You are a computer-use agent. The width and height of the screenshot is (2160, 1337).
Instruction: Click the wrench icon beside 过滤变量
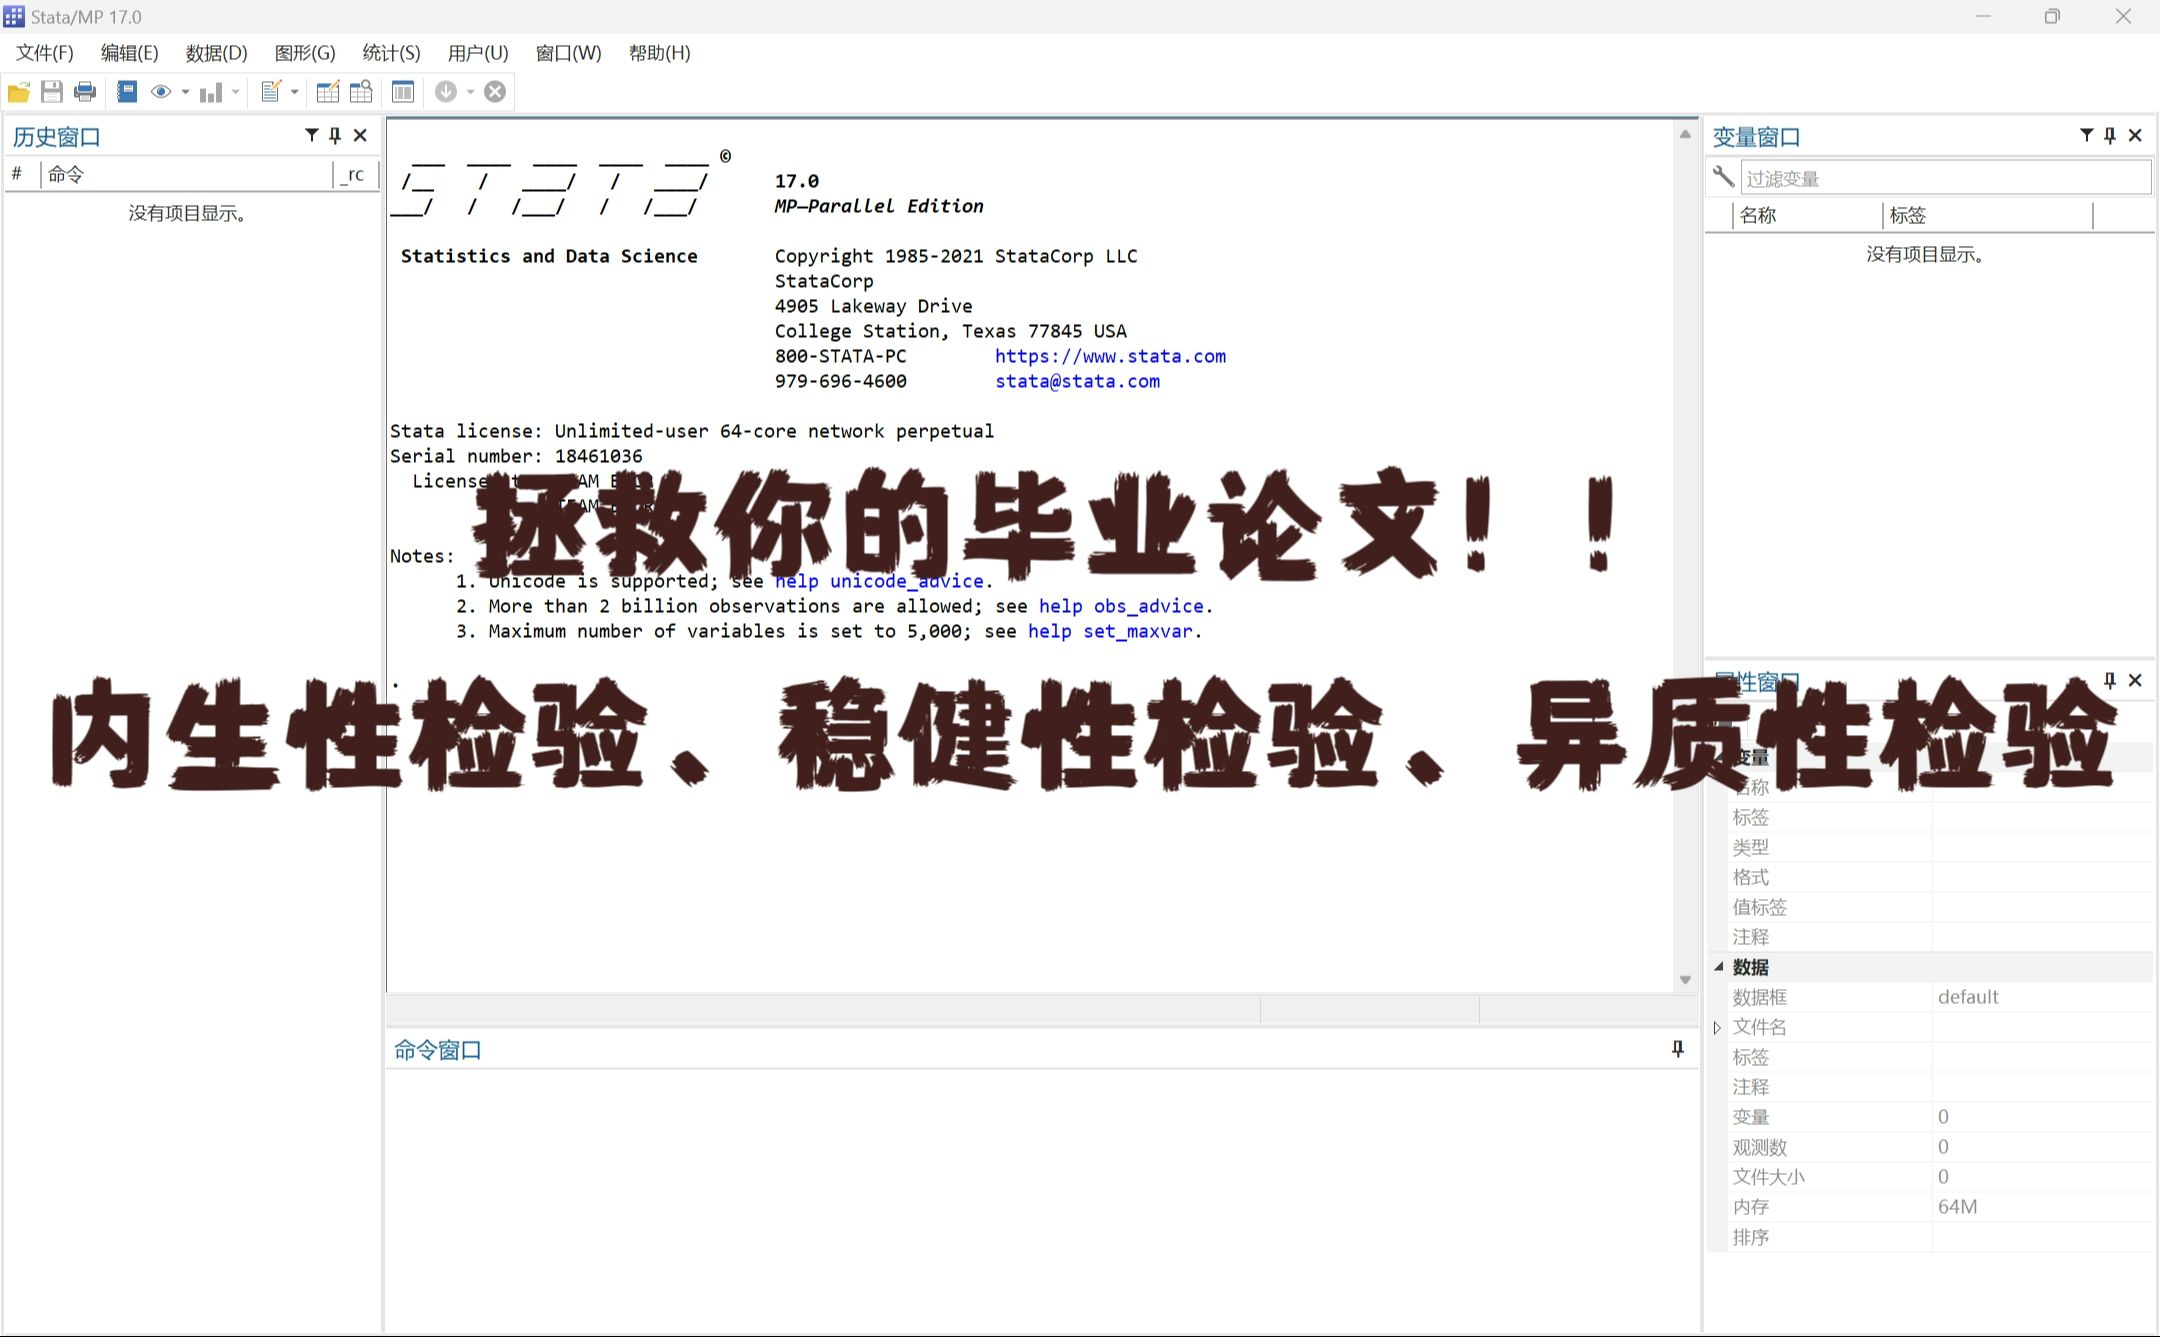point(1723,177)
